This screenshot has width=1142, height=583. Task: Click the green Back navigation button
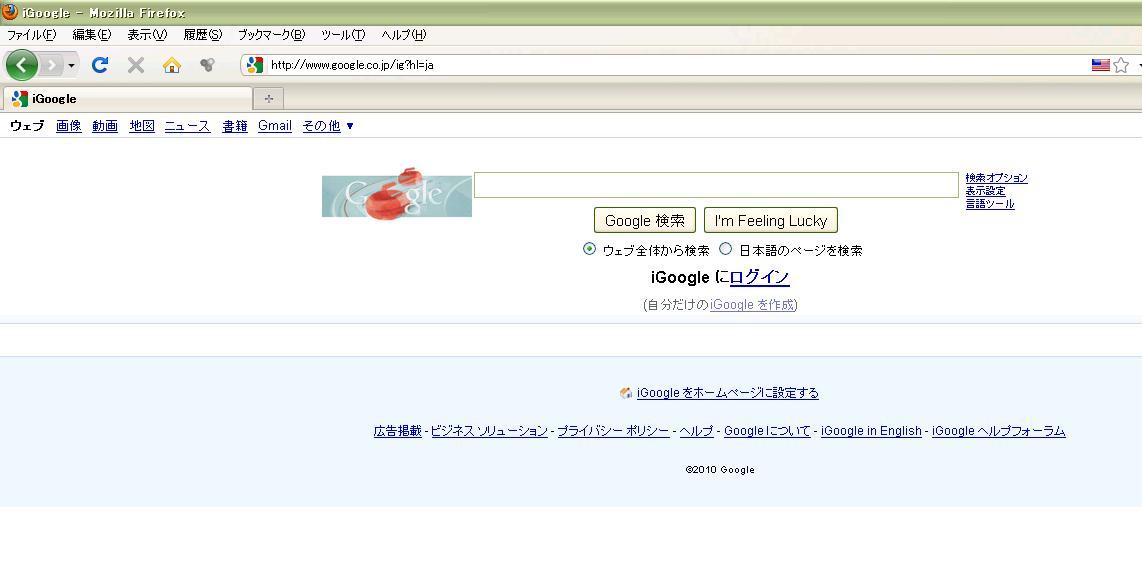coord(22,66)
